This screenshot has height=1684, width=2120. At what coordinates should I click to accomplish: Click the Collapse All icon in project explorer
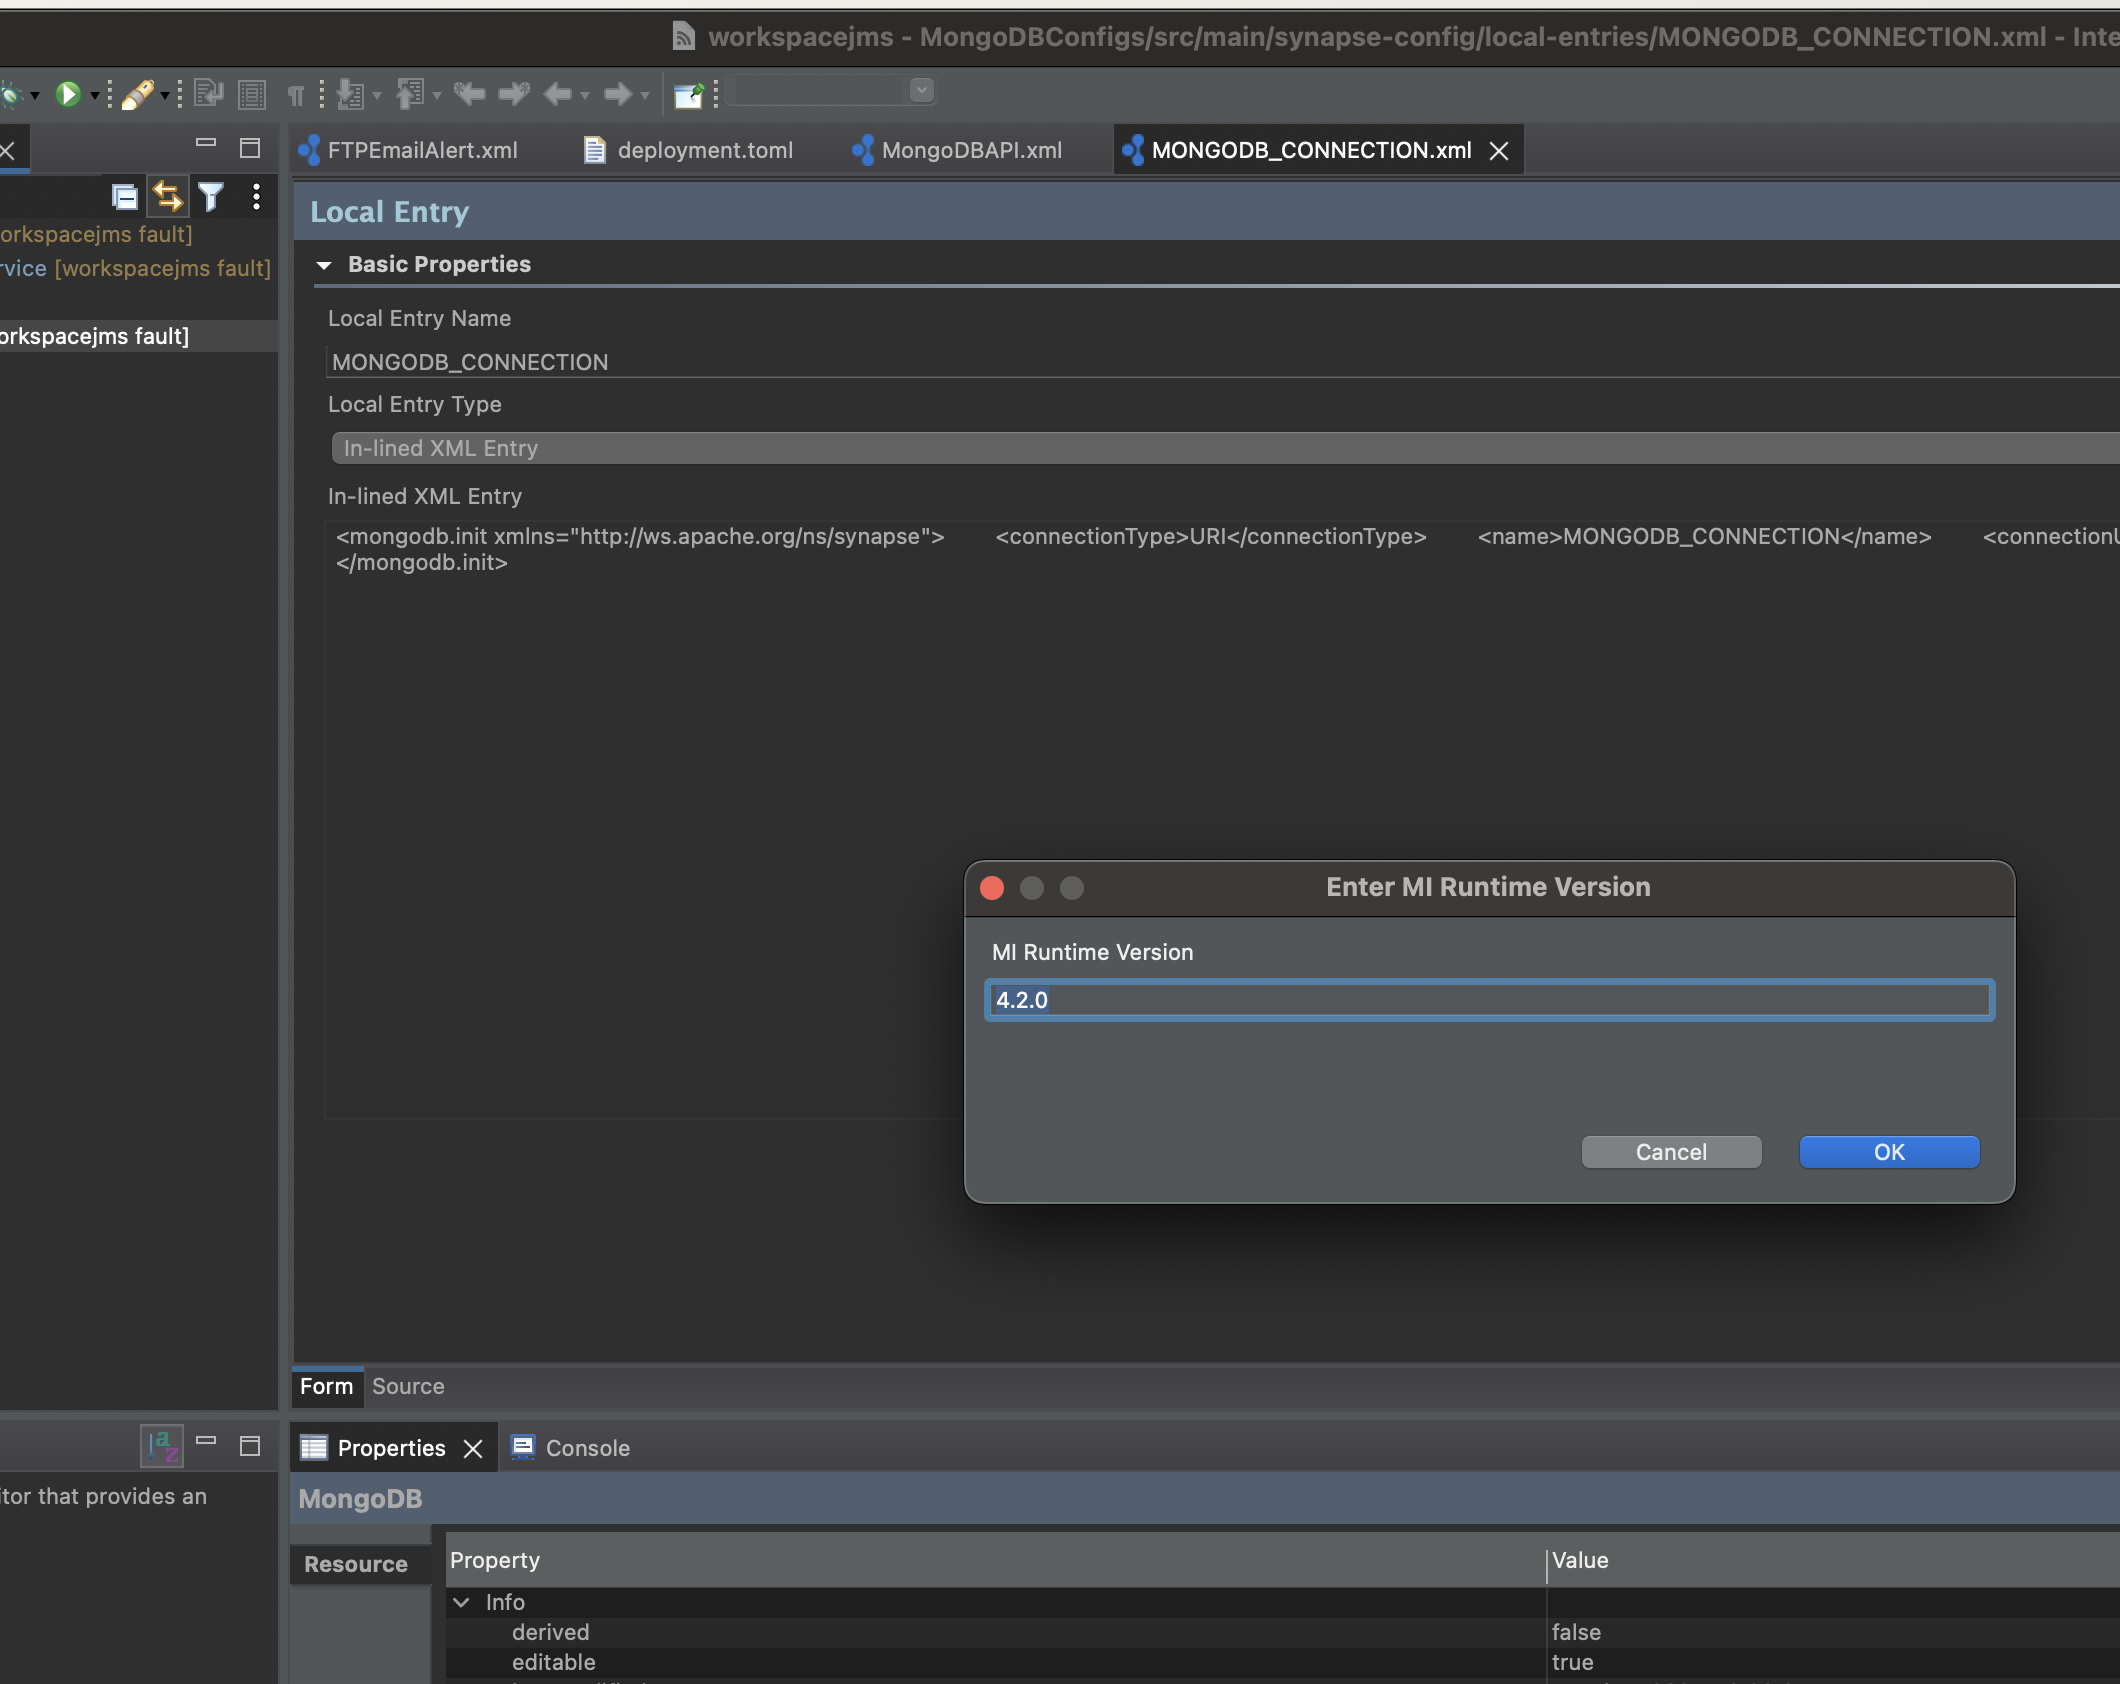124,197
